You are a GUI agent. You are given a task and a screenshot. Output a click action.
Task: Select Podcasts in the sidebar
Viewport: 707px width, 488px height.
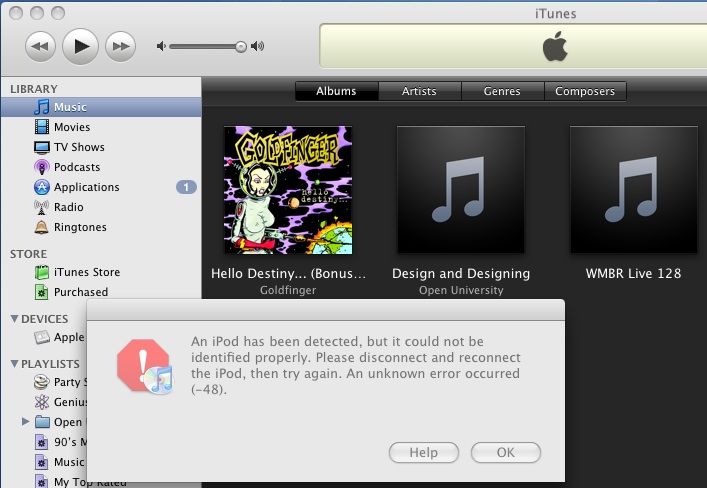[x=76, y=167]
